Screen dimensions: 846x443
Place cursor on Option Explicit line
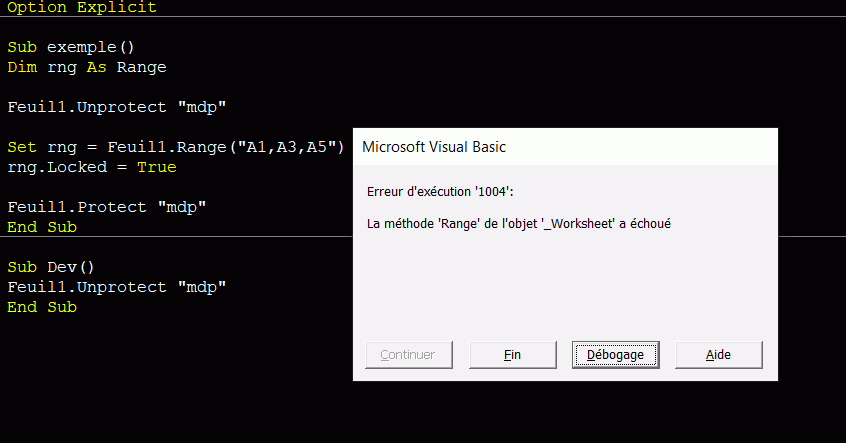pyautogui.click(x=81, y=8)
